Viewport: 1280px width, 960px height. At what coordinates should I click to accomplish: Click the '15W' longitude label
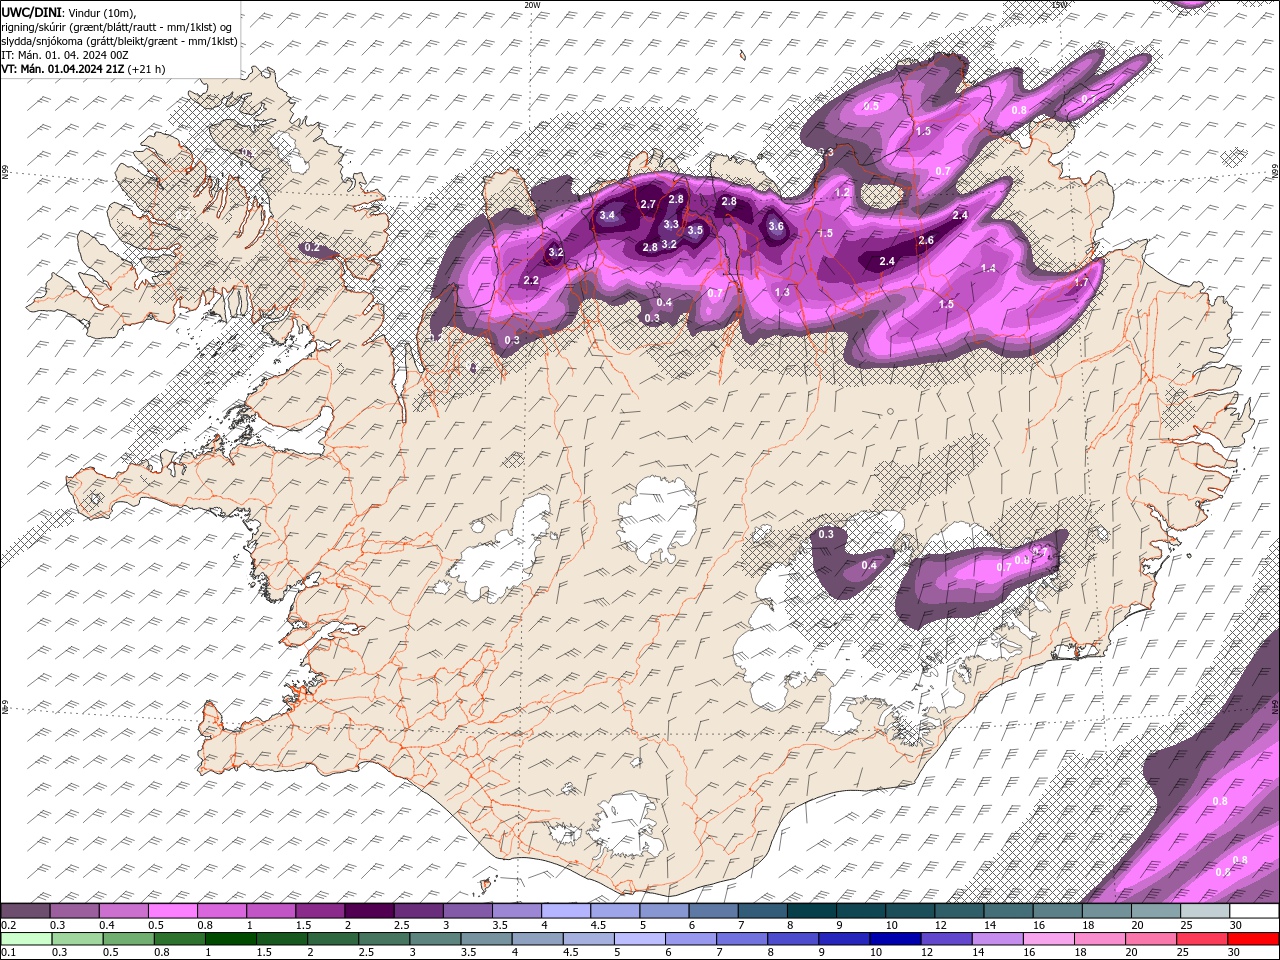[1059, 5]
